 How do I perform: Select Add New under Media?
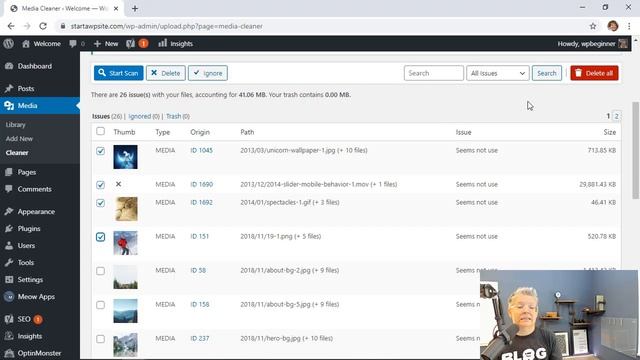(x=19, y=139)
